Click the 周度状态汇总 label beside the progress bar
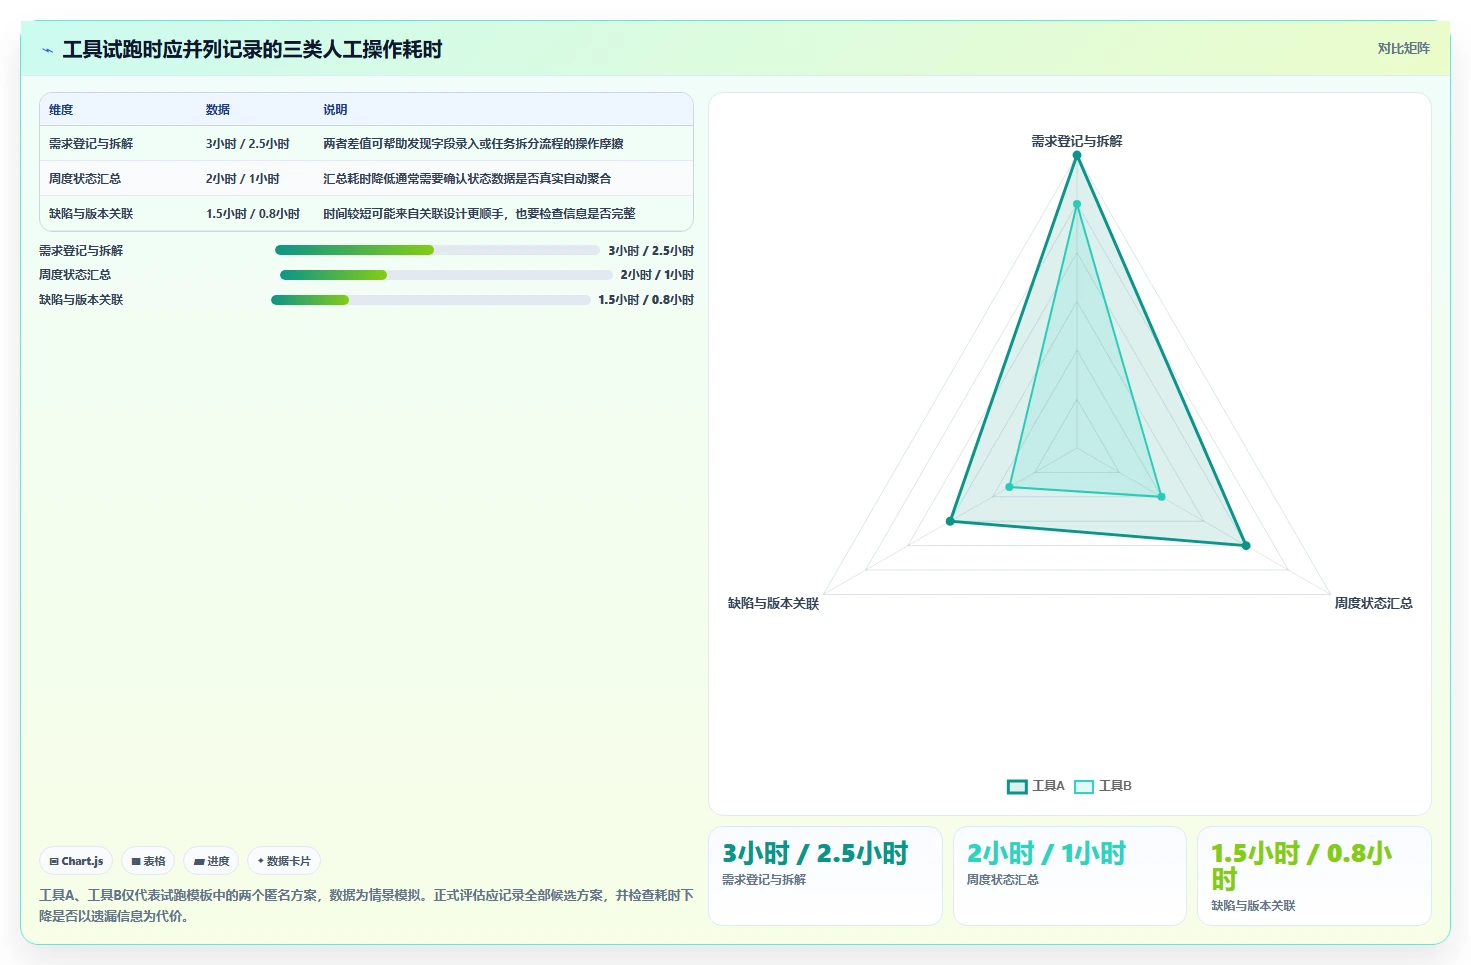The width and height of the screenshot is (1471, 965). [x=75, y=275]
